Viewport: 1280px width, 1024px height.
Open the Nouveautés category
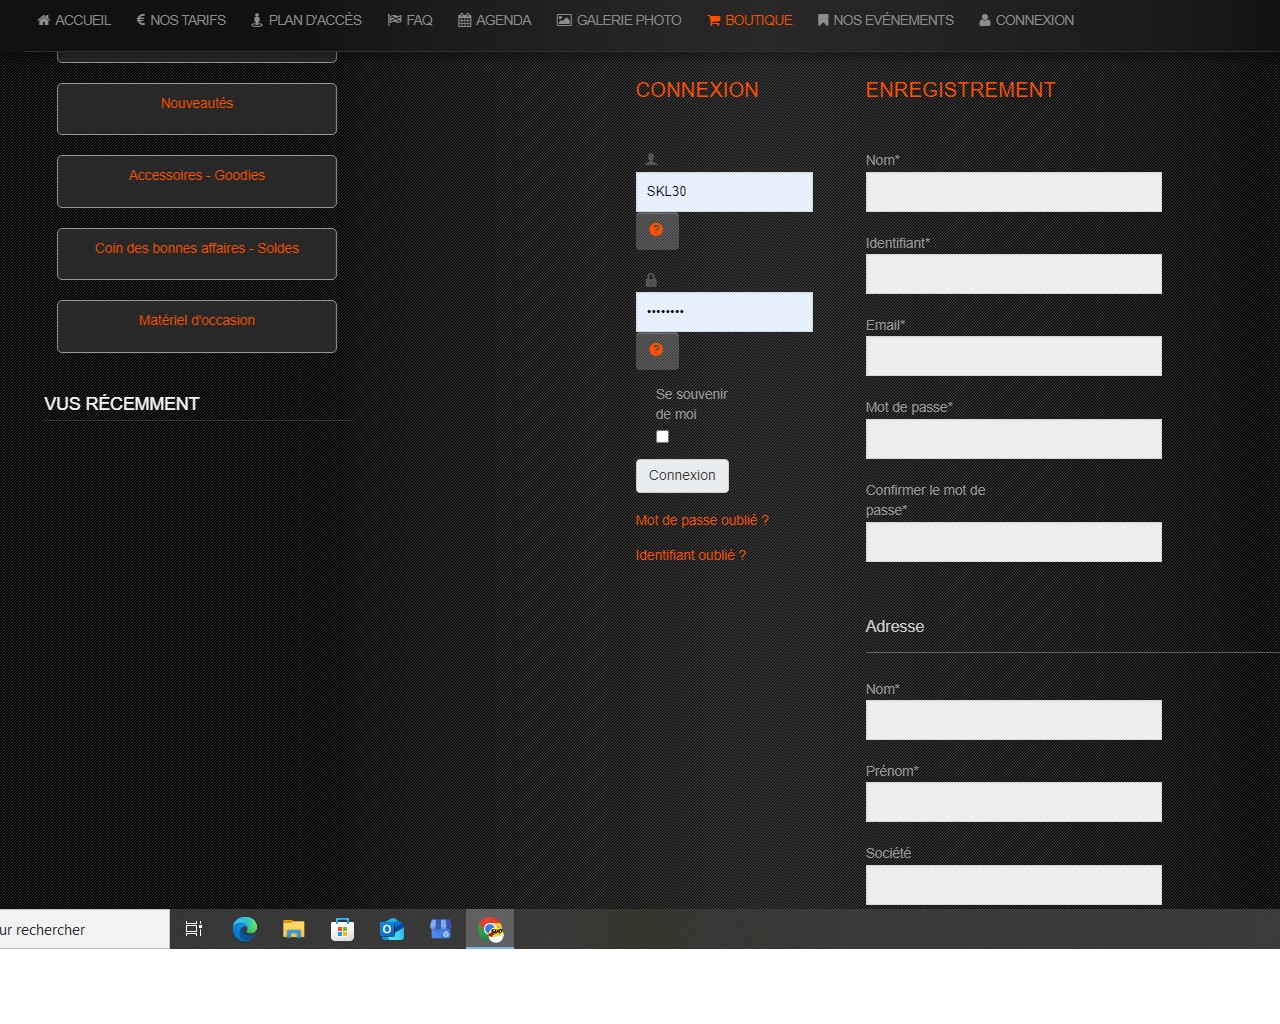click(197, 109)
